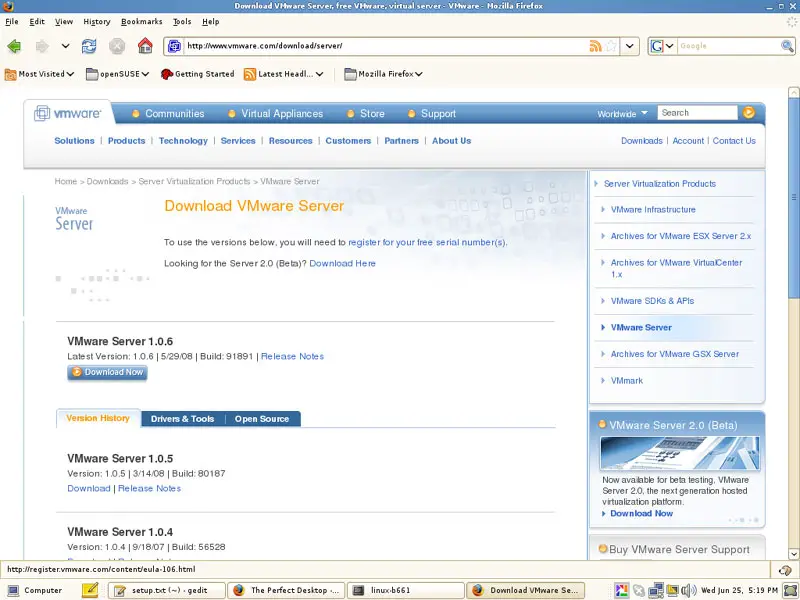The width and height of the screenshot is (800, 600).
Task: Reload the current page
Action: pos(89,46)
